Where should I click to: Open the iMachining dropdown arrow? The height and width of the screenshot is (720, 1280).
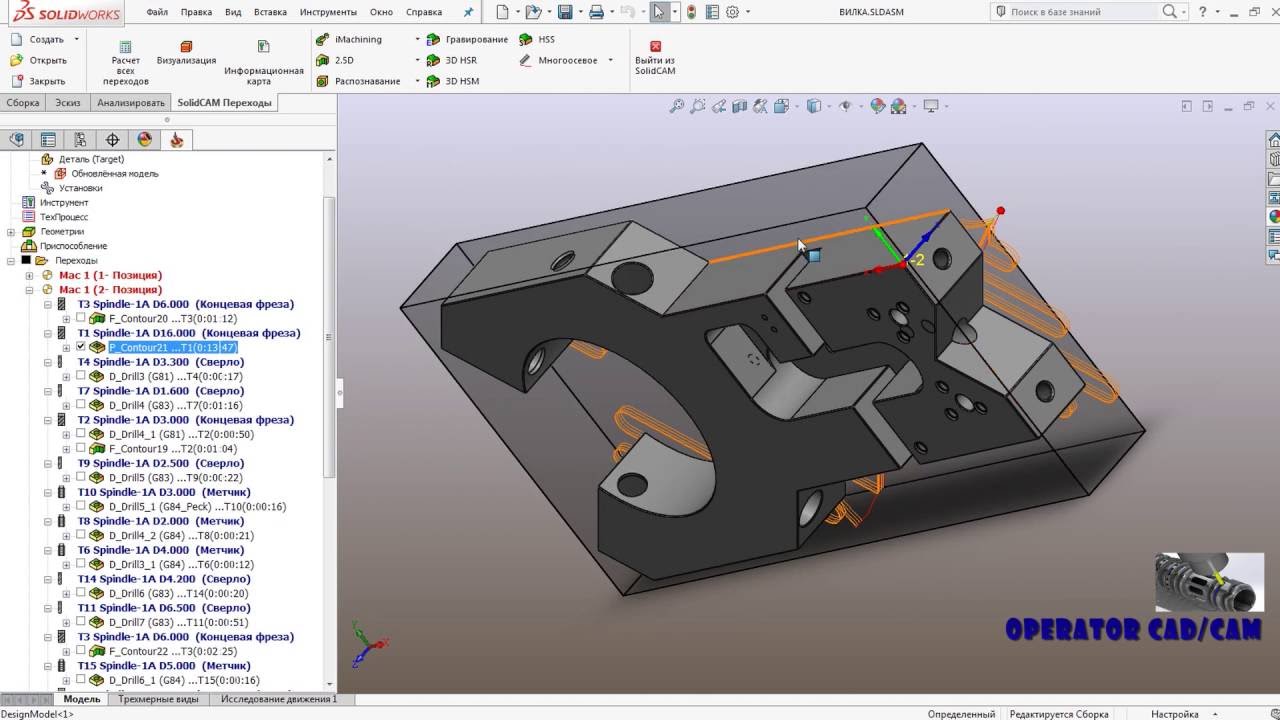pyautogui.click(x=418, y=40)
